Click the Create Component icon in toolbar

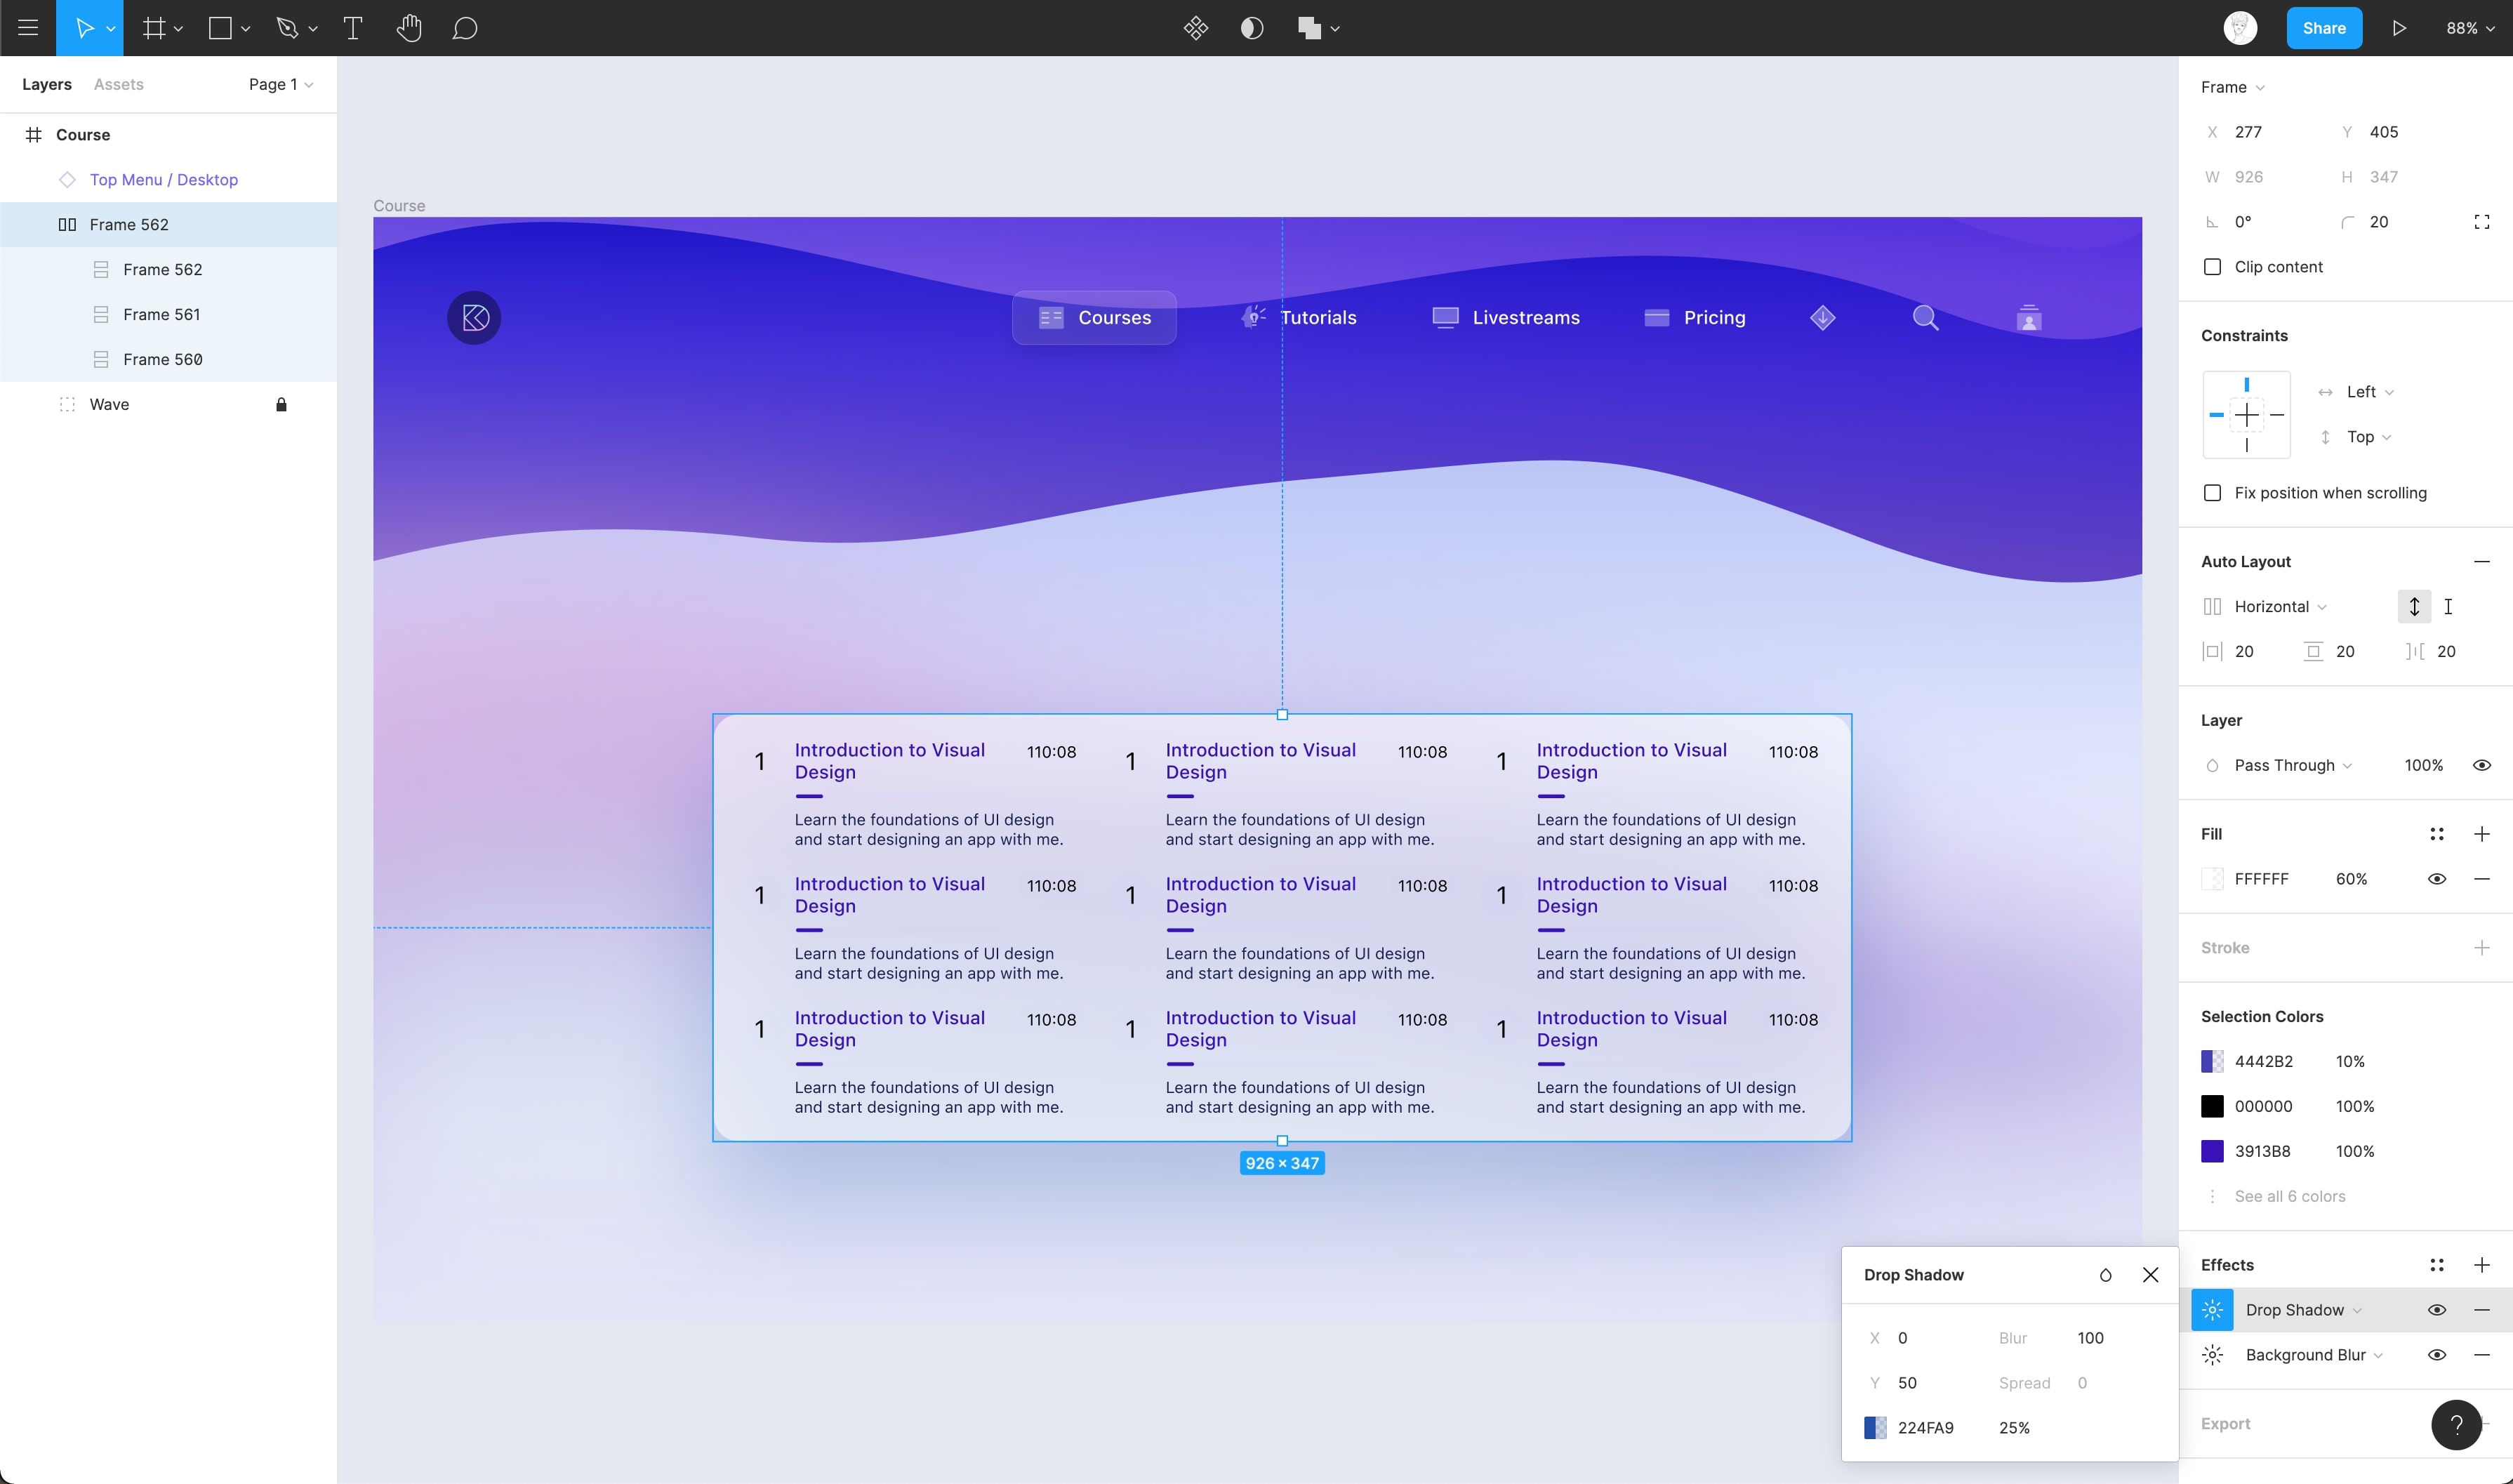(x=1196, y=28)
